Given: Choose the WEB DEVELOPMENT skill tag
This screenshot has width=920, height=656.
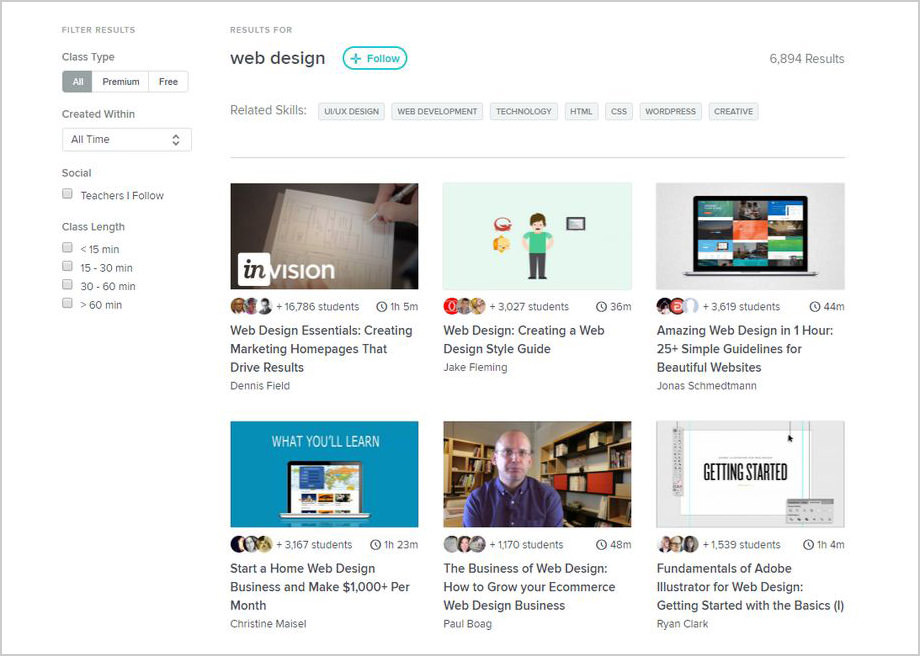Looking at the screenshot, I should 437,111.
